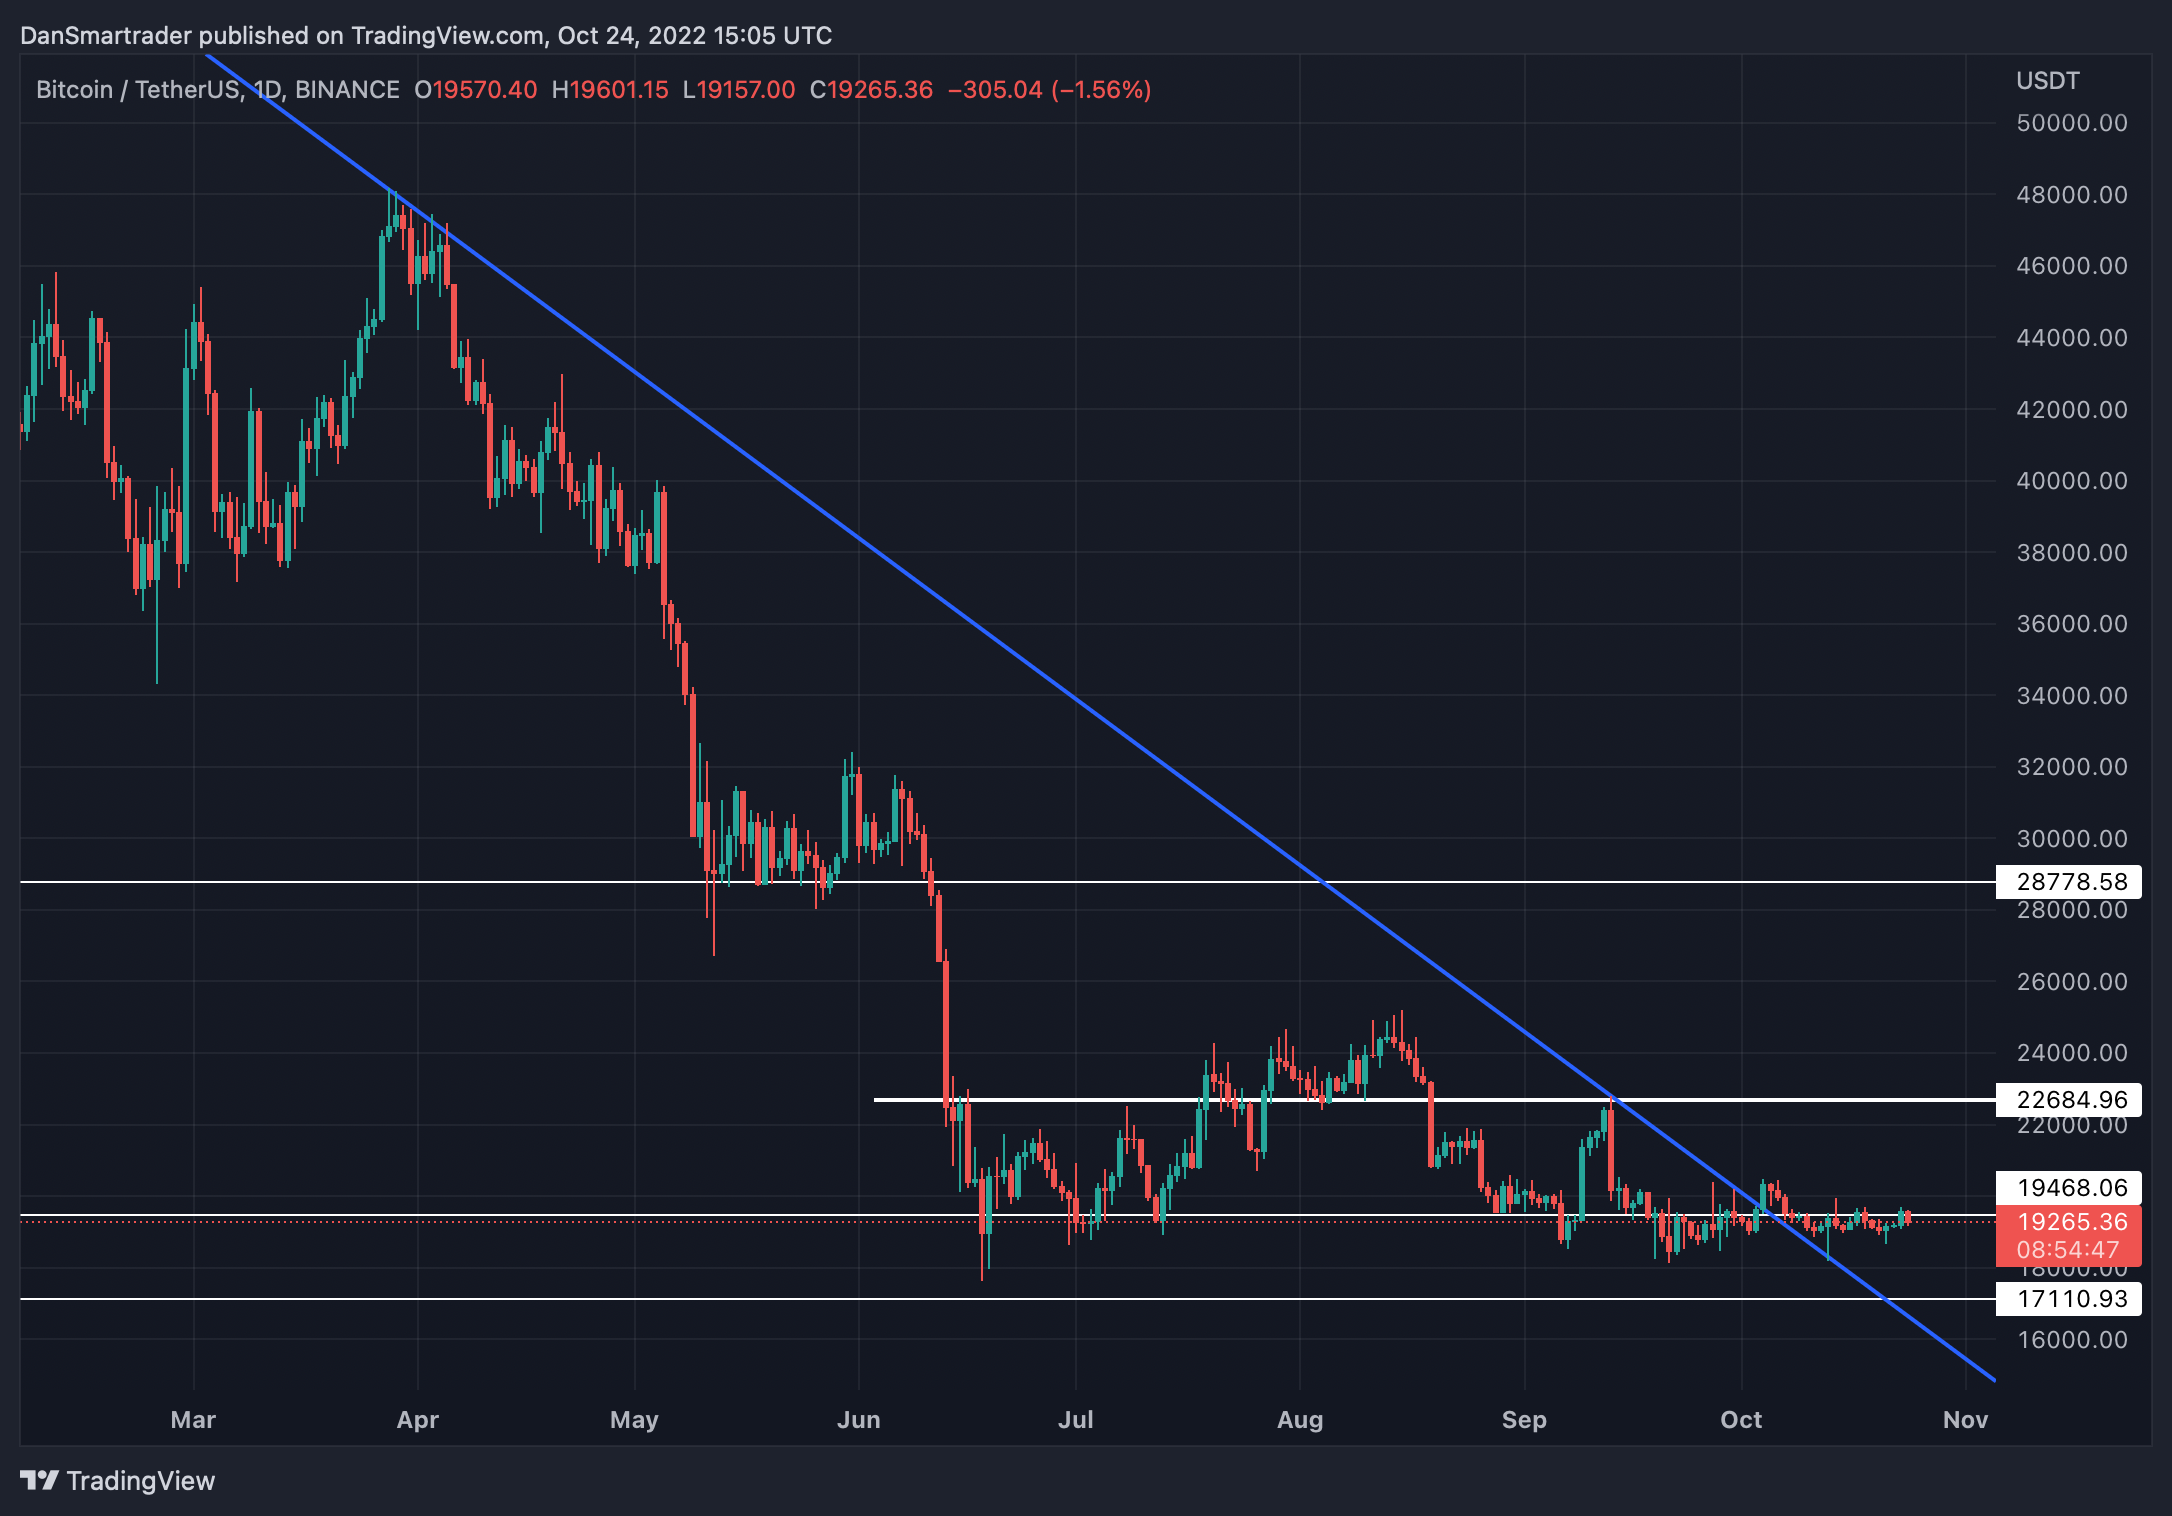
Task: Click the high value H19601.15
Action: 610,90
